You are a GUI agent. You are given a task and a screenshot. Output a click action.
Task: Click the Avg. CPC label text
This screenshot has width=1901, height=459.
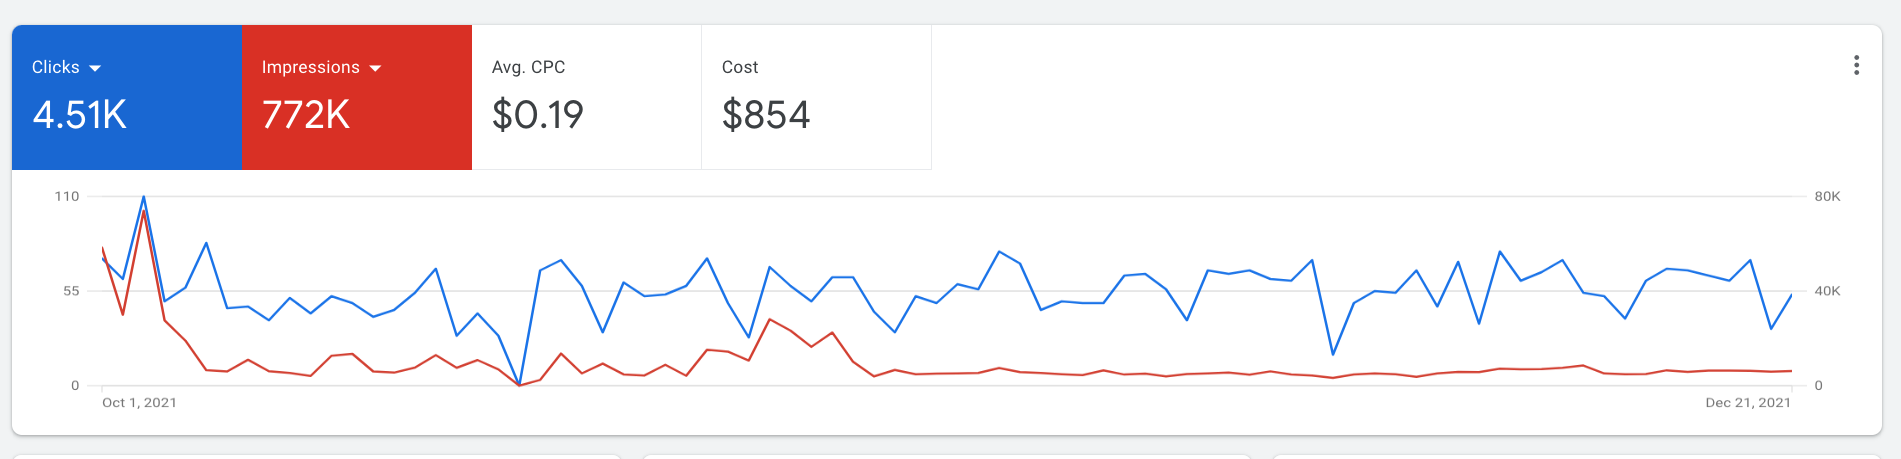pyautogui.click(x=528, y=67)
